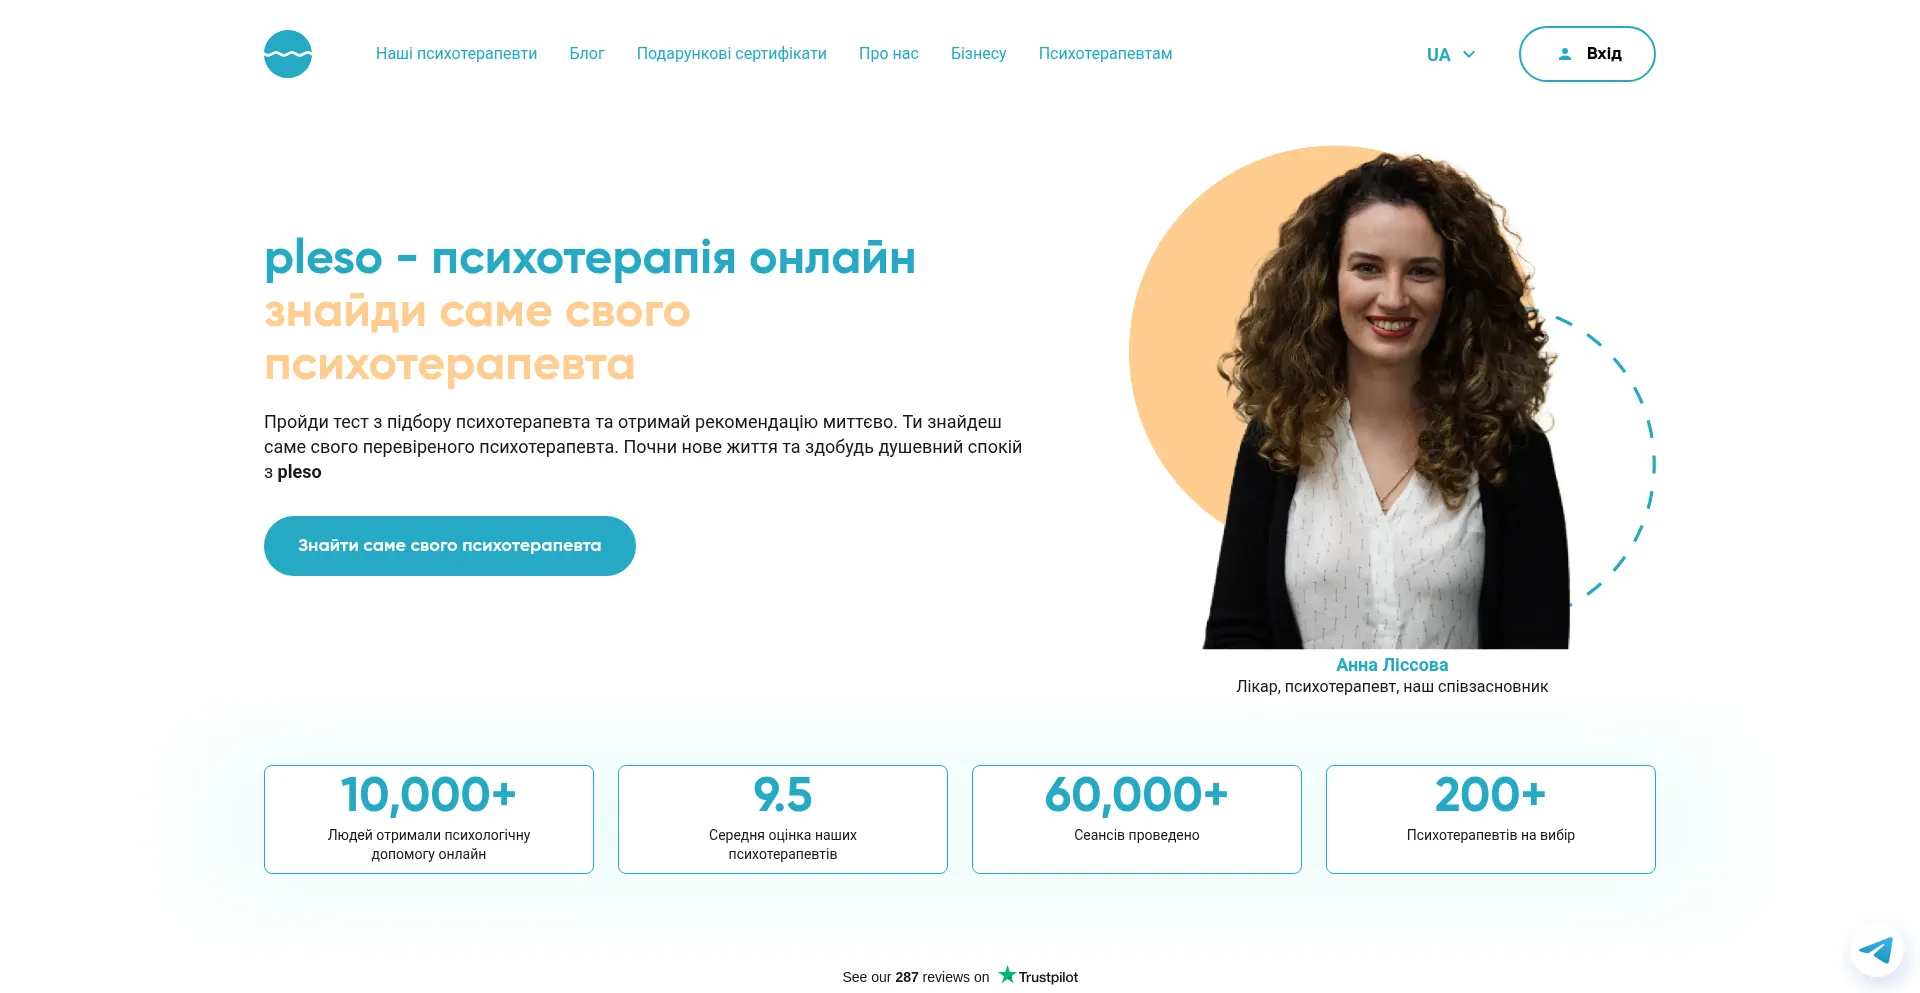Open the Психотерапевтам section
The height and width of the screenshot is (993, 1920).
[x=1105, y=54]
